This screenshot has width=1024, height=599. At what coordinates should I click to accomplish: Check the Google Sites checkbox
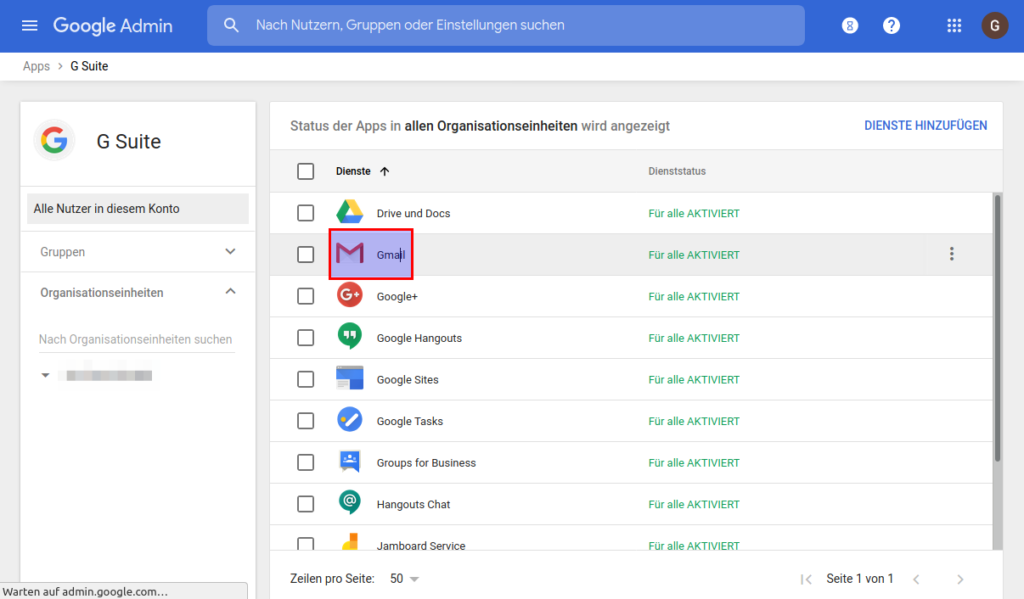[306, 380]
